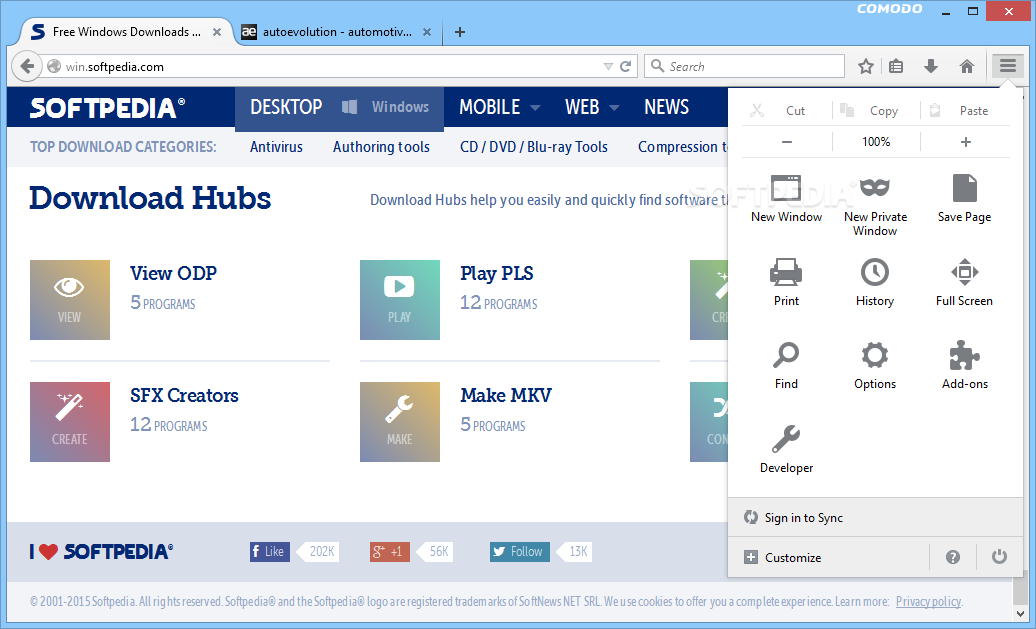Screen dimensions: 1036x629
Task: Click Twitter Follow button
Action: [519, 552]
